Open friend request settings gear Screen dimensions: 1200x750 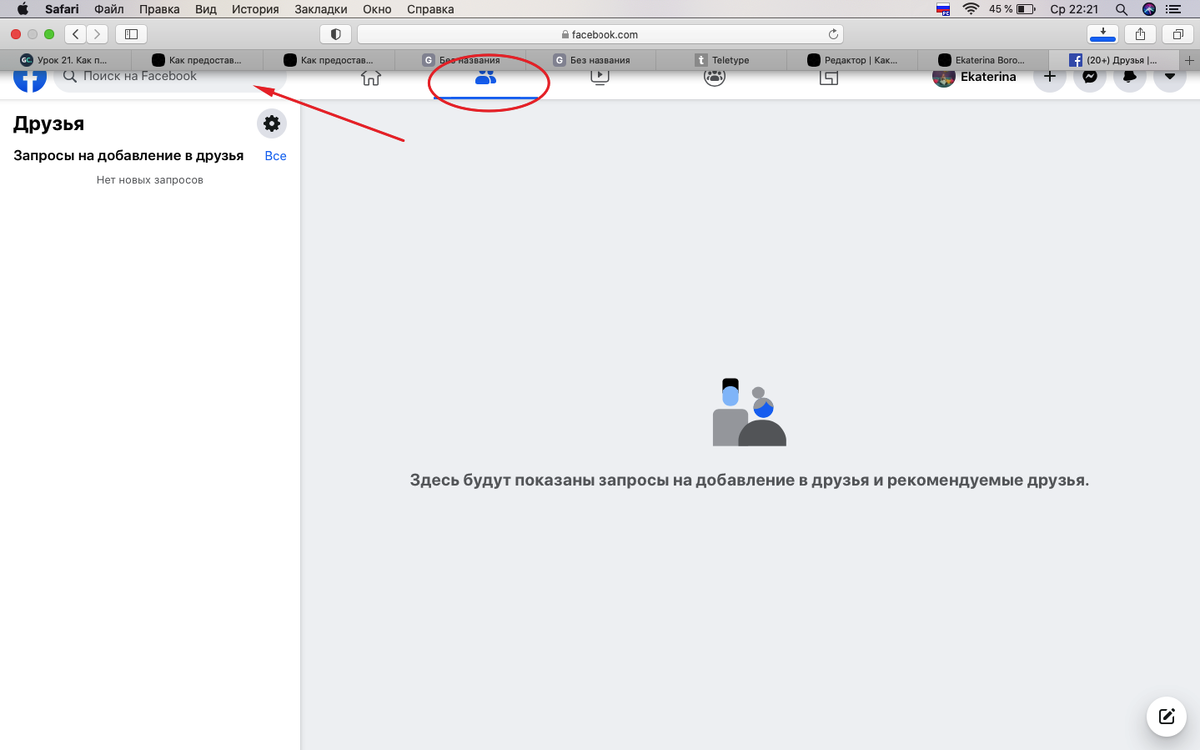271,124
